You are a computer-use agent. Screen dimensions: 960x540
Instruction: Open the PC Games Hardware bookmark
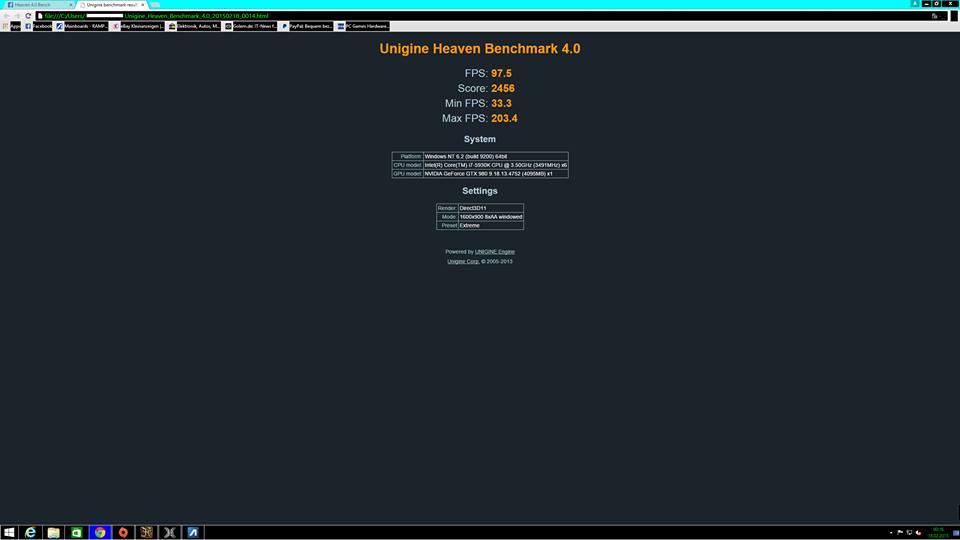pyautogui.click(x=363, y=26)
